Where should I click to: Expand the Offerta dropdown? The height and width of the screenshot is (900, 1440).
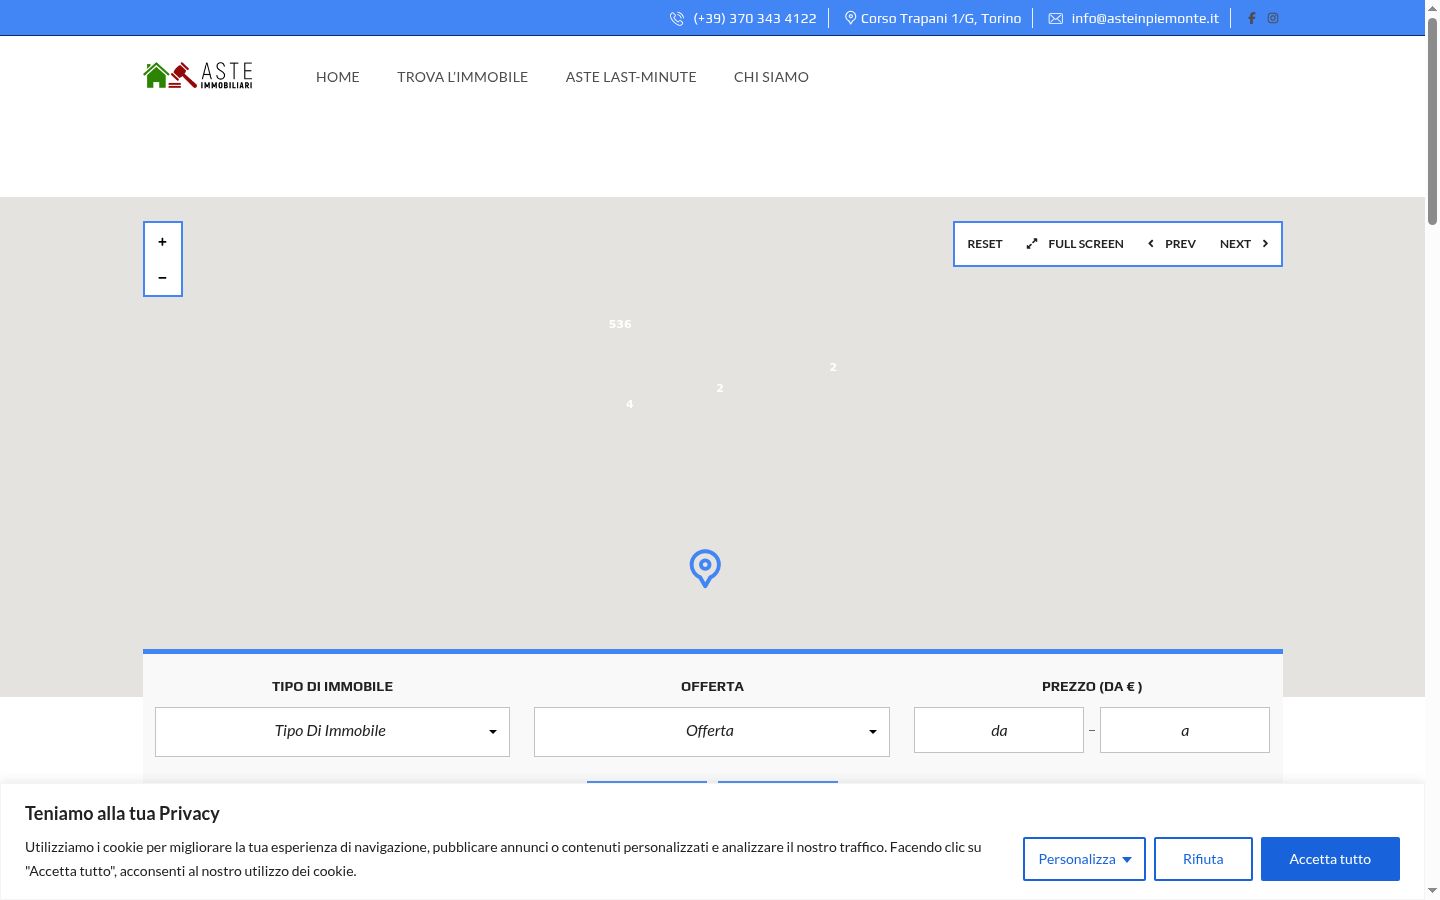[712, 732]
